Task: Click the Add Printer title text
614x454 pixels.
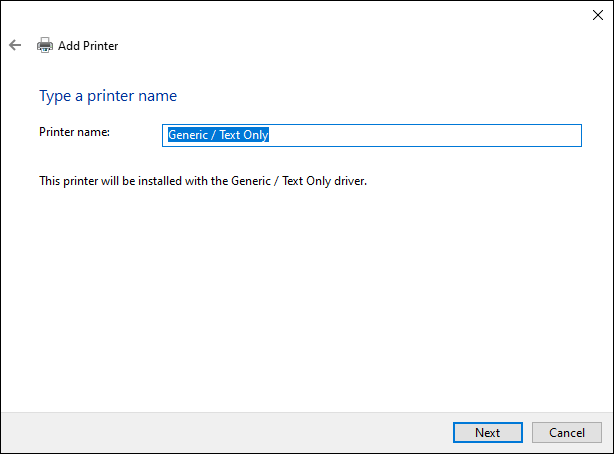Action: (x=88, y=46)
